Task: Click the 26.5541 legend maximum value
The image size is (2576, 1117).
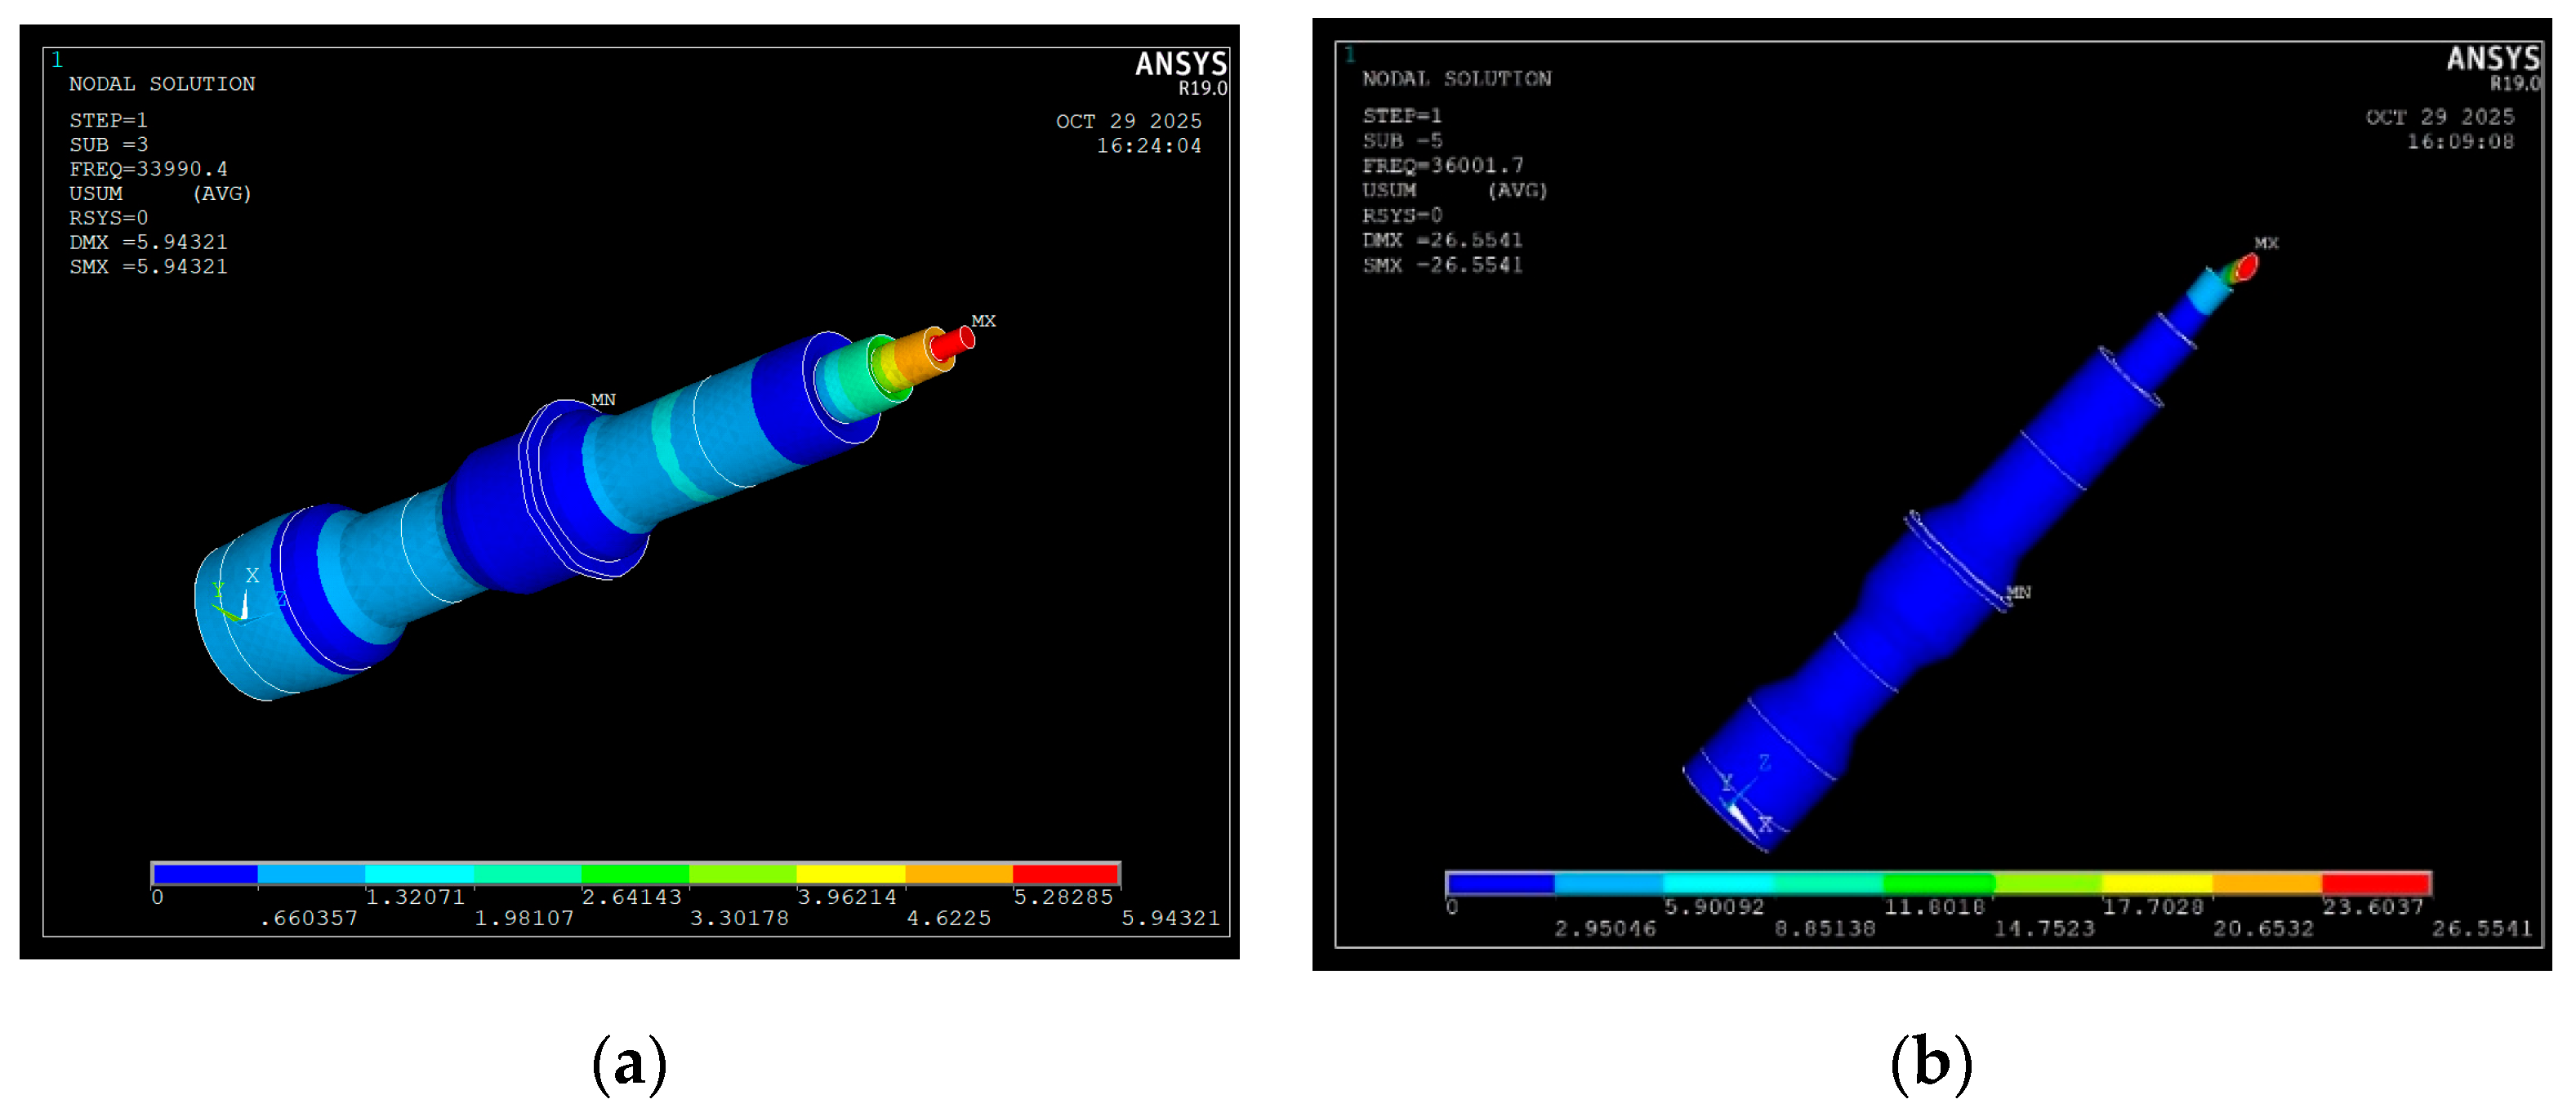Action: tap(2481, 929)
